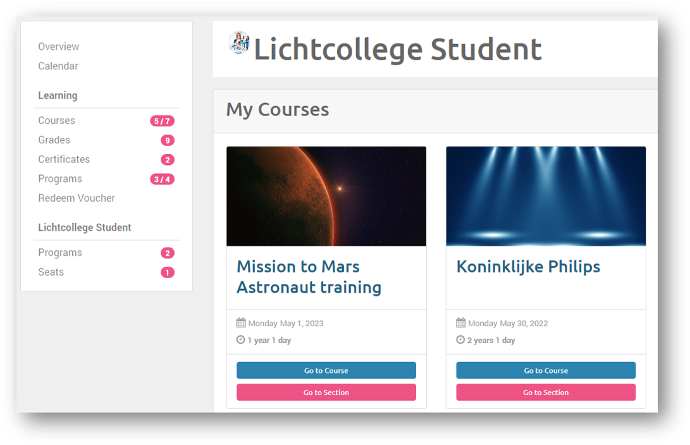The width and height of the screenshot is (690, 445).
Task: Click the Lichtcollege Student avatar icon
Action: pyautogui.click(x=239, y=43)
